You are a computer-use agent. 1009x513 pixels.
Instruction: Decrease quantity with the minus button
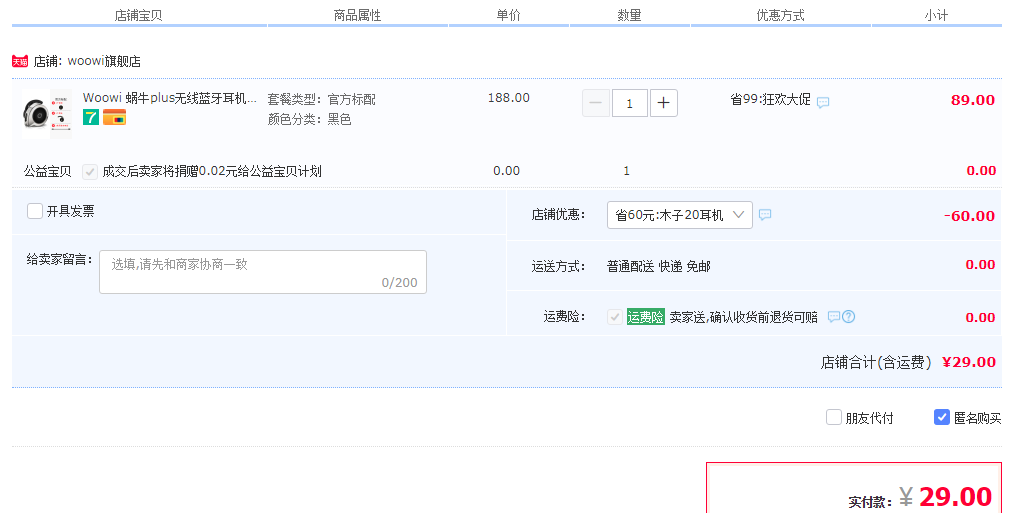coord(596,103)
